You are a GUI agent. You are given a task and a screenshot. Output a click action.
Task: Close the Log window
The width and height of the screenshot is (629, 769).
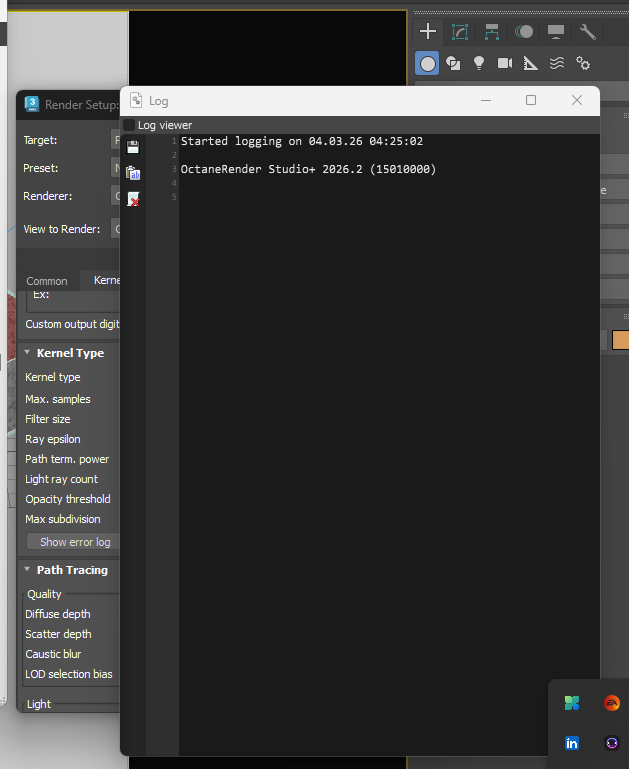[x=577, y=101]
